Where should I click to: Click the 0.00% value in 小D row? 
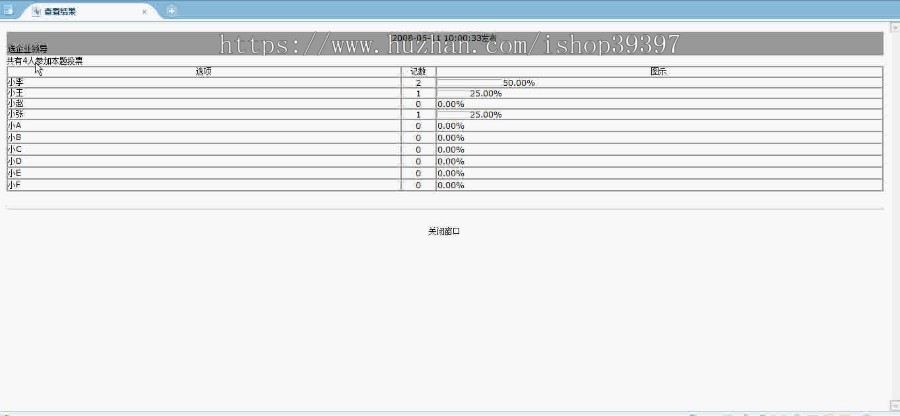click(451, 162)
